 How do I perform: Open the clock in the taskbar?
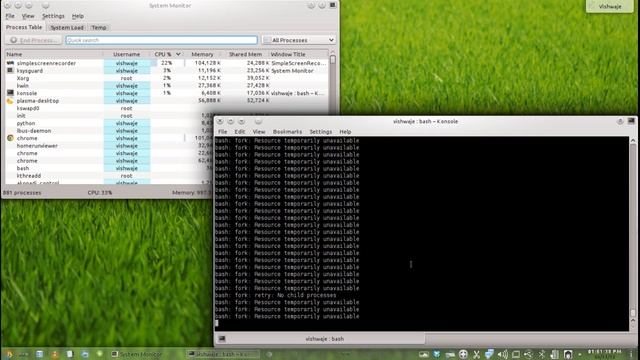click(x=604, y=354)
